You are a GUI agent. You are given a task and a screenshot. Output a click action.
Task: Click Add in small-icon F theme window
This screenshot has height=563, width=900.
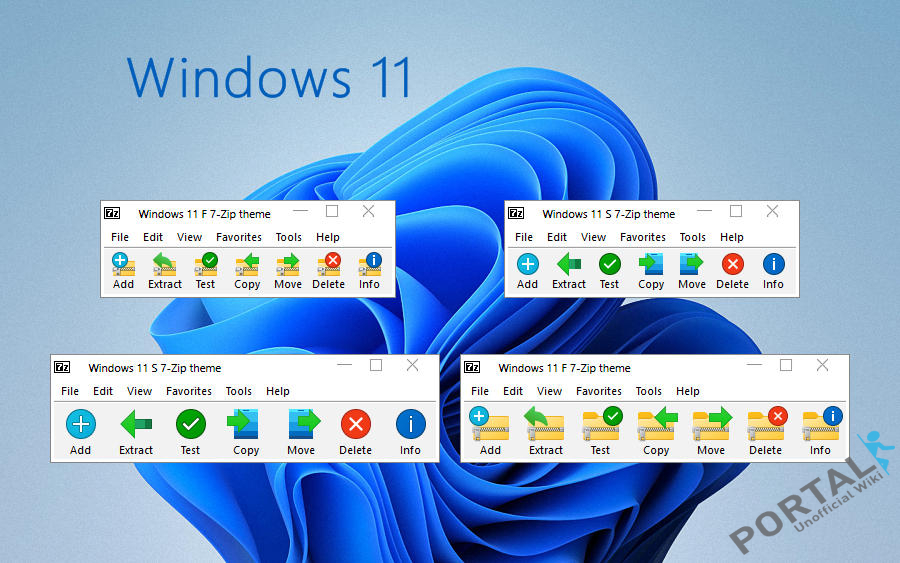(123, 271)
